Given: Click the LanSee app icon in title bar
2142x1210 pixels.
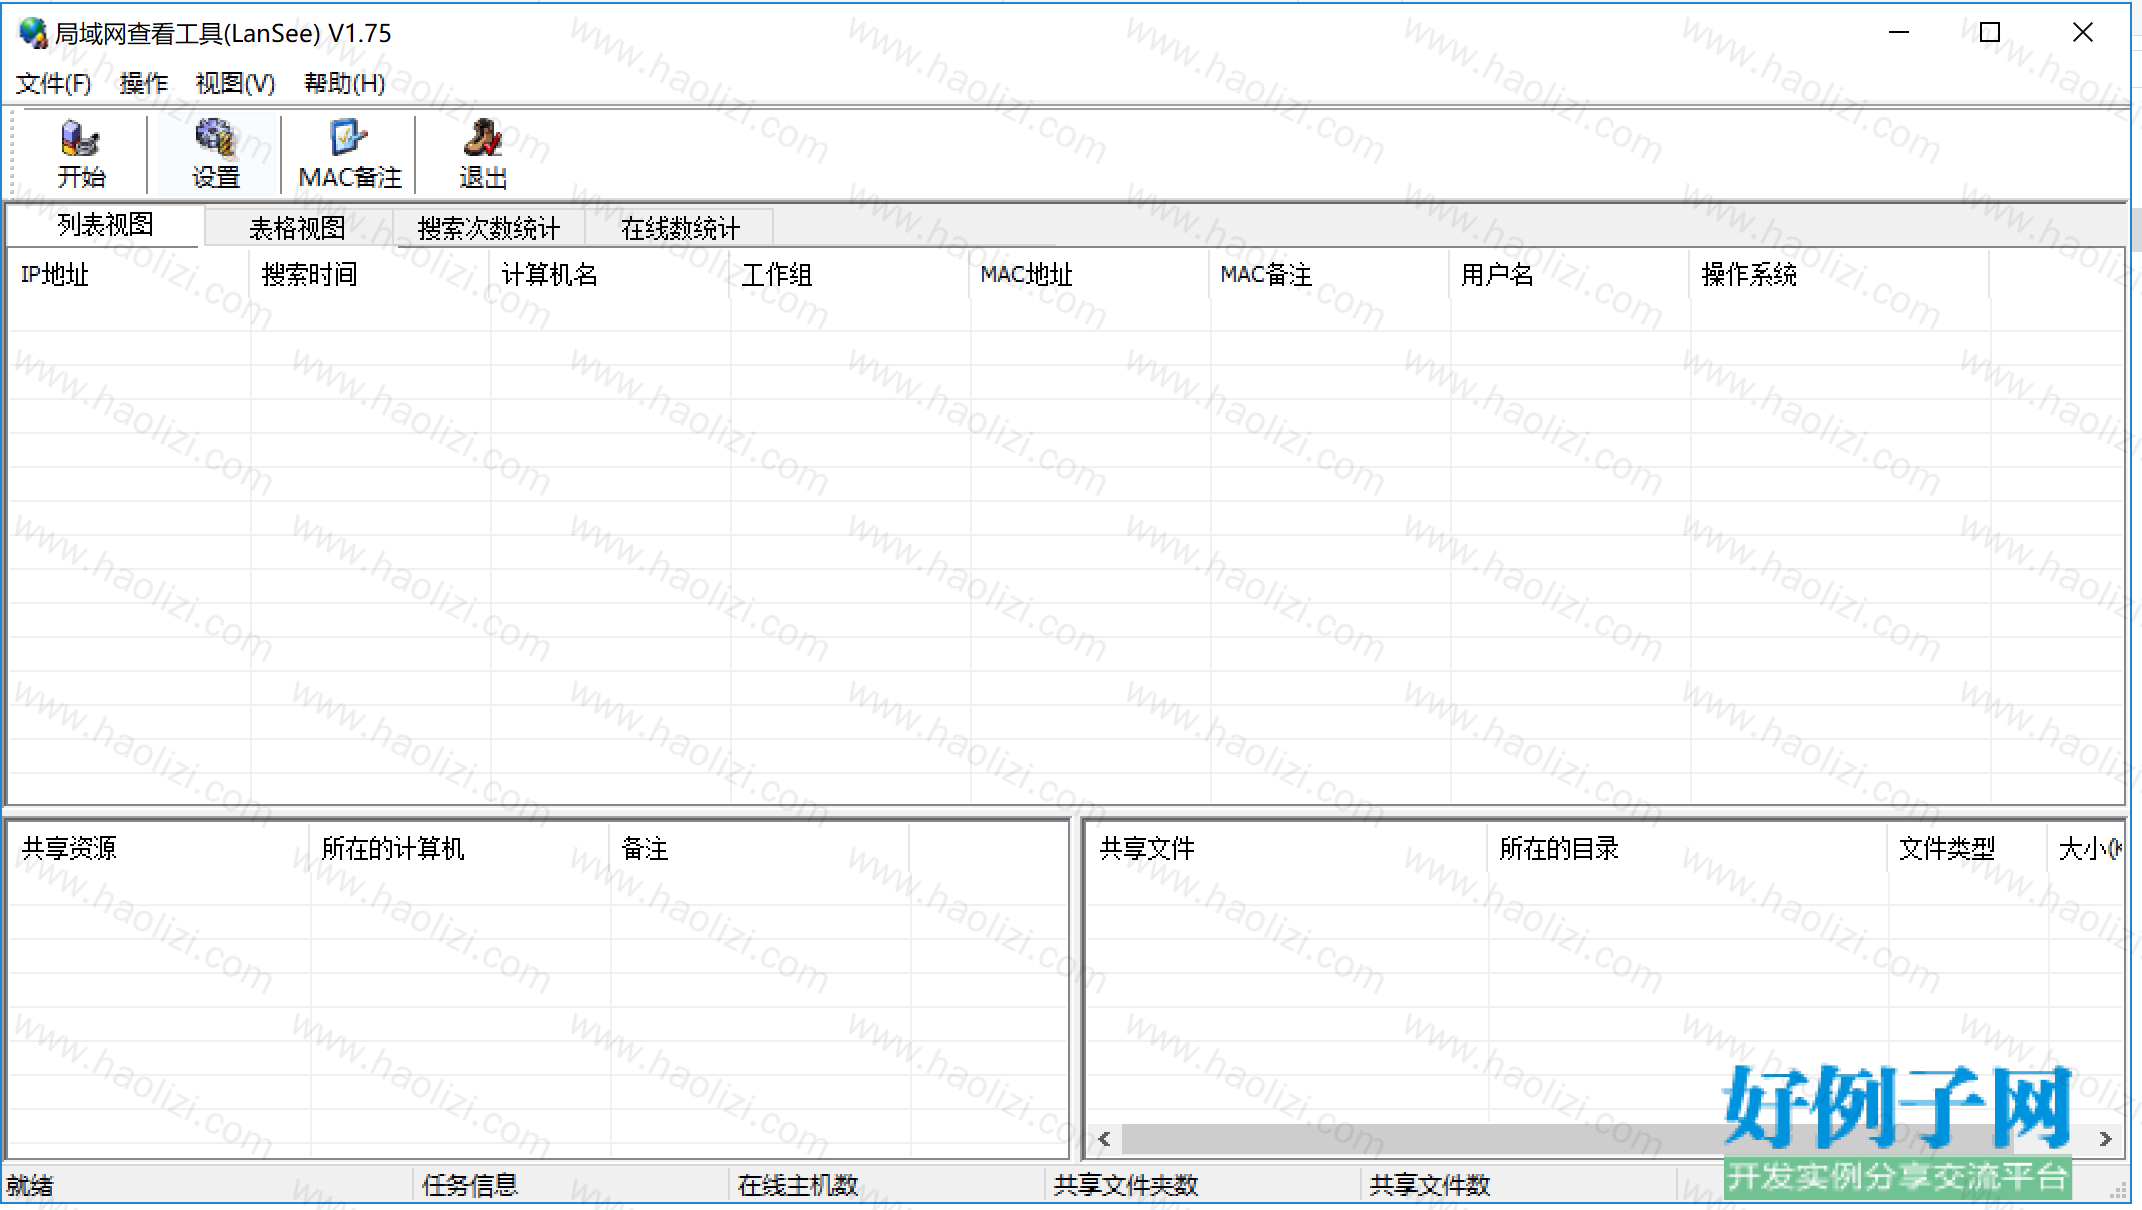Looking at the screenshot, I should 33,33.
